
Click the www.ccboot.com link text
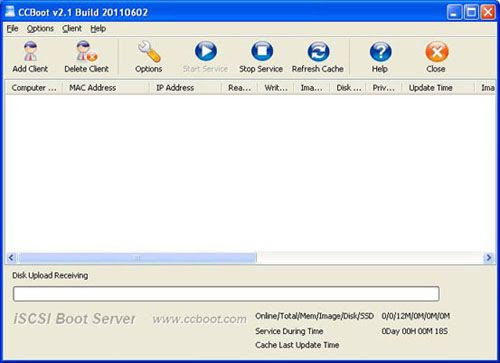[199, 319]
